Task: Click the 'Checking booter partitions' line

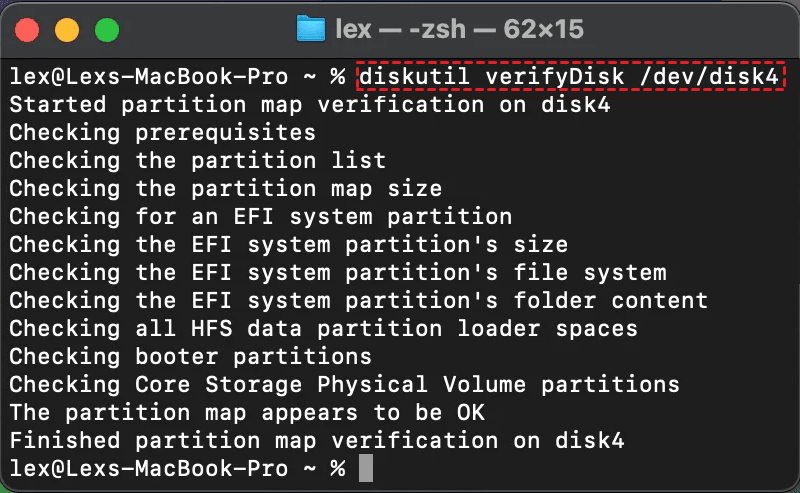Action: pyautogui.click(x=190, y=356)
